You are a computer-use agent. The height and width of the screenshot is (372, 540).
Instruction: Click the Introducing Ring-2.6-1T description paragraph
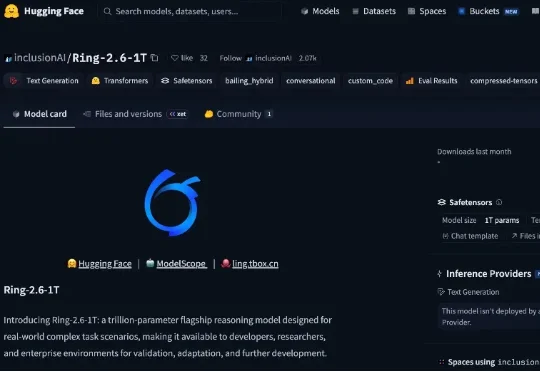click(x=167, y=337)
